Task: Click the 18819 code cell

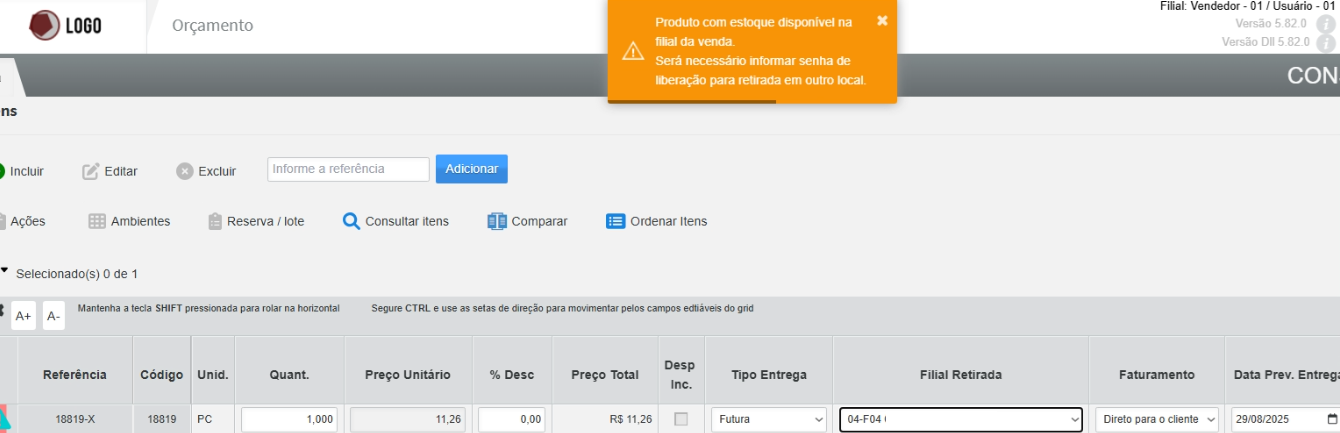Action: [x=161, y=420]
